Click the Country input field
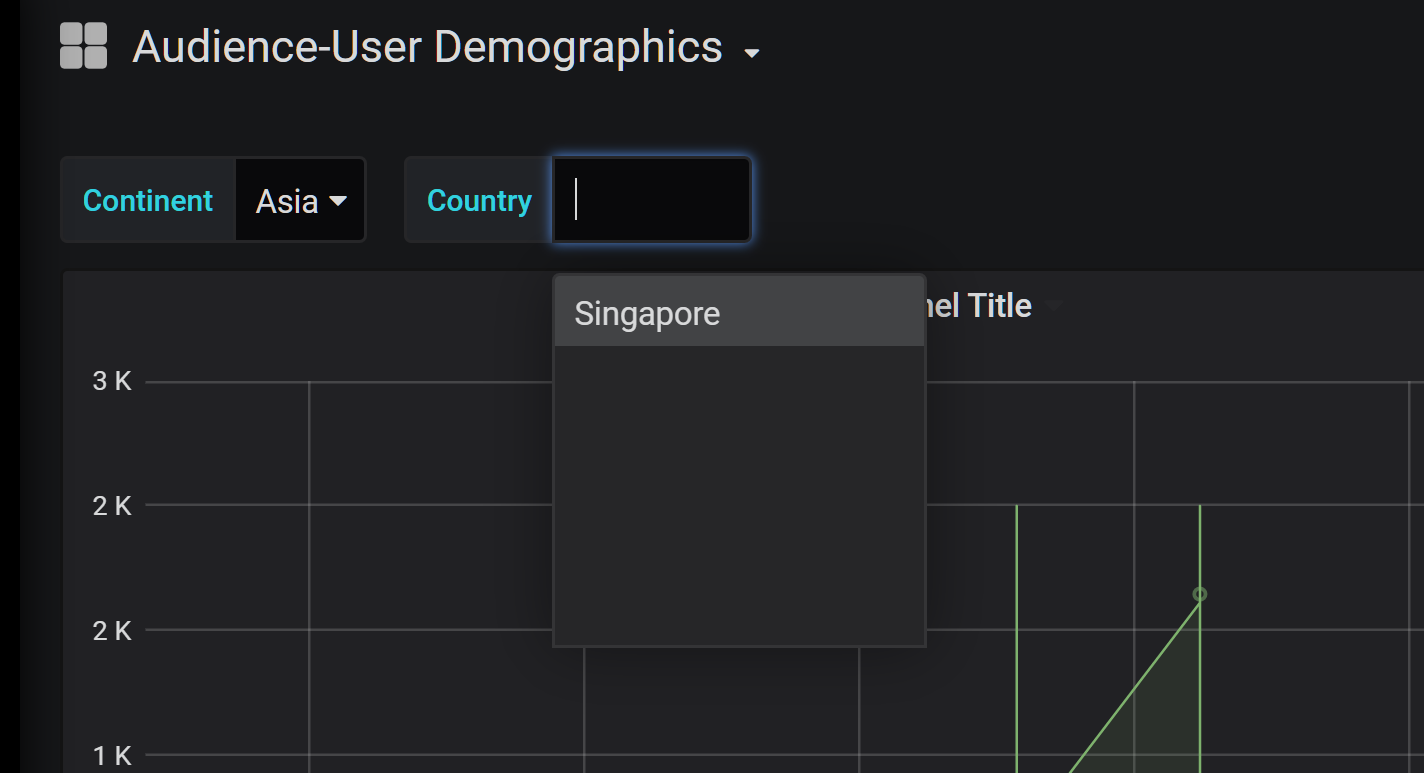1424x773 pixels. click(x=650, y=199)
